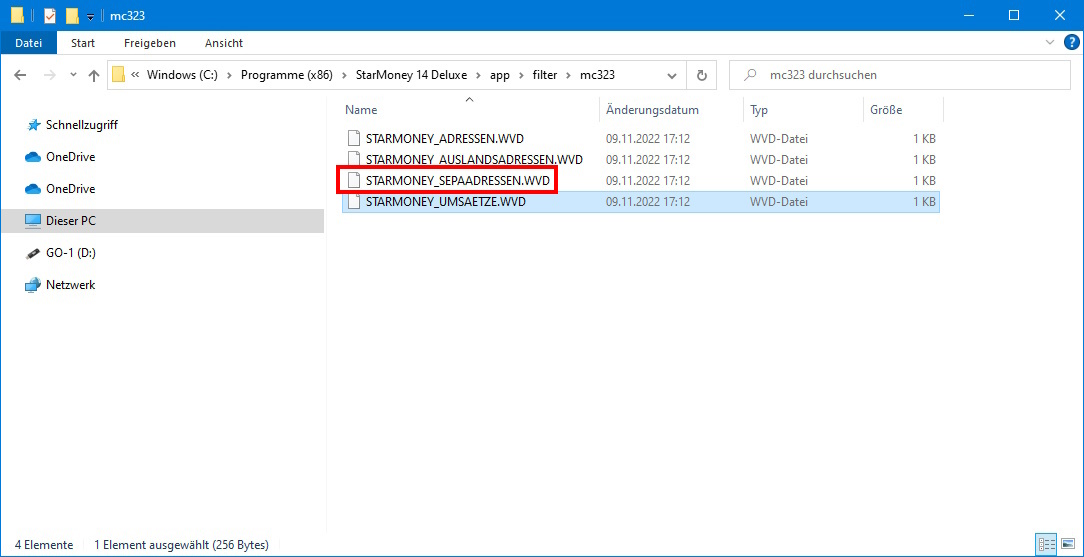
Task: Expand the address bar history dropdown
Action: [671, 75]
